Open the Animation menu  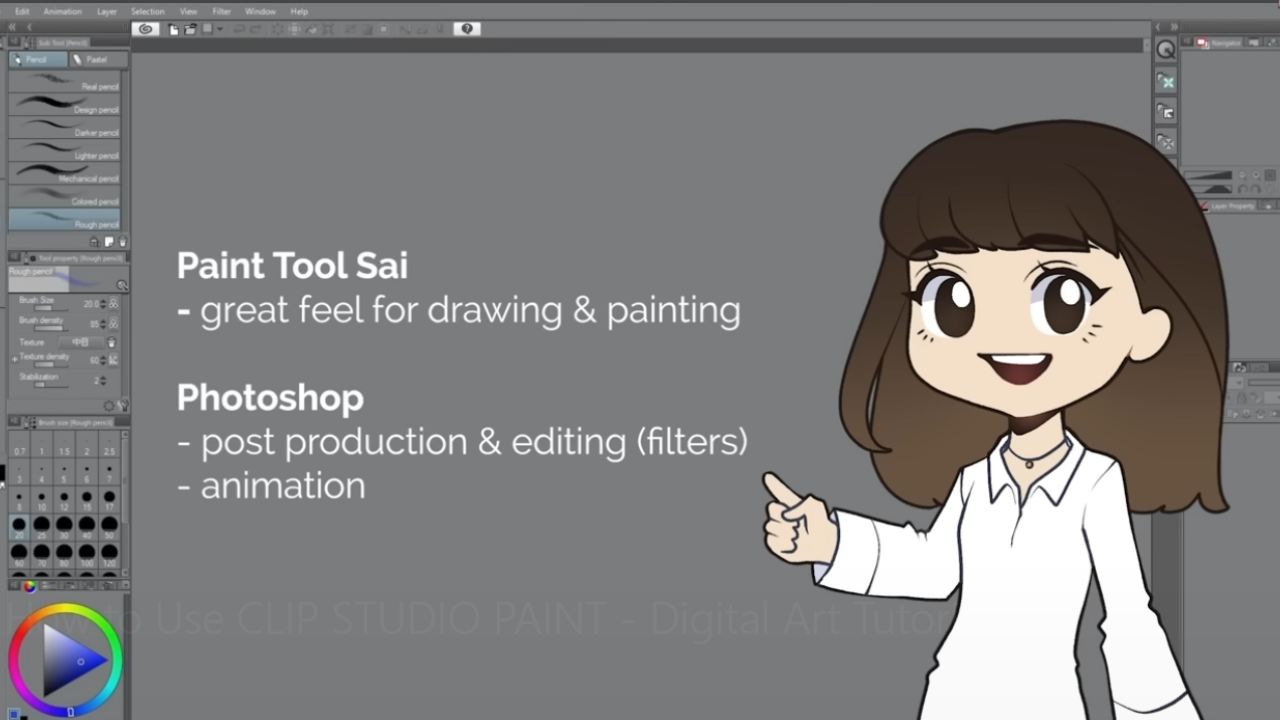click(x=63, y=11)
